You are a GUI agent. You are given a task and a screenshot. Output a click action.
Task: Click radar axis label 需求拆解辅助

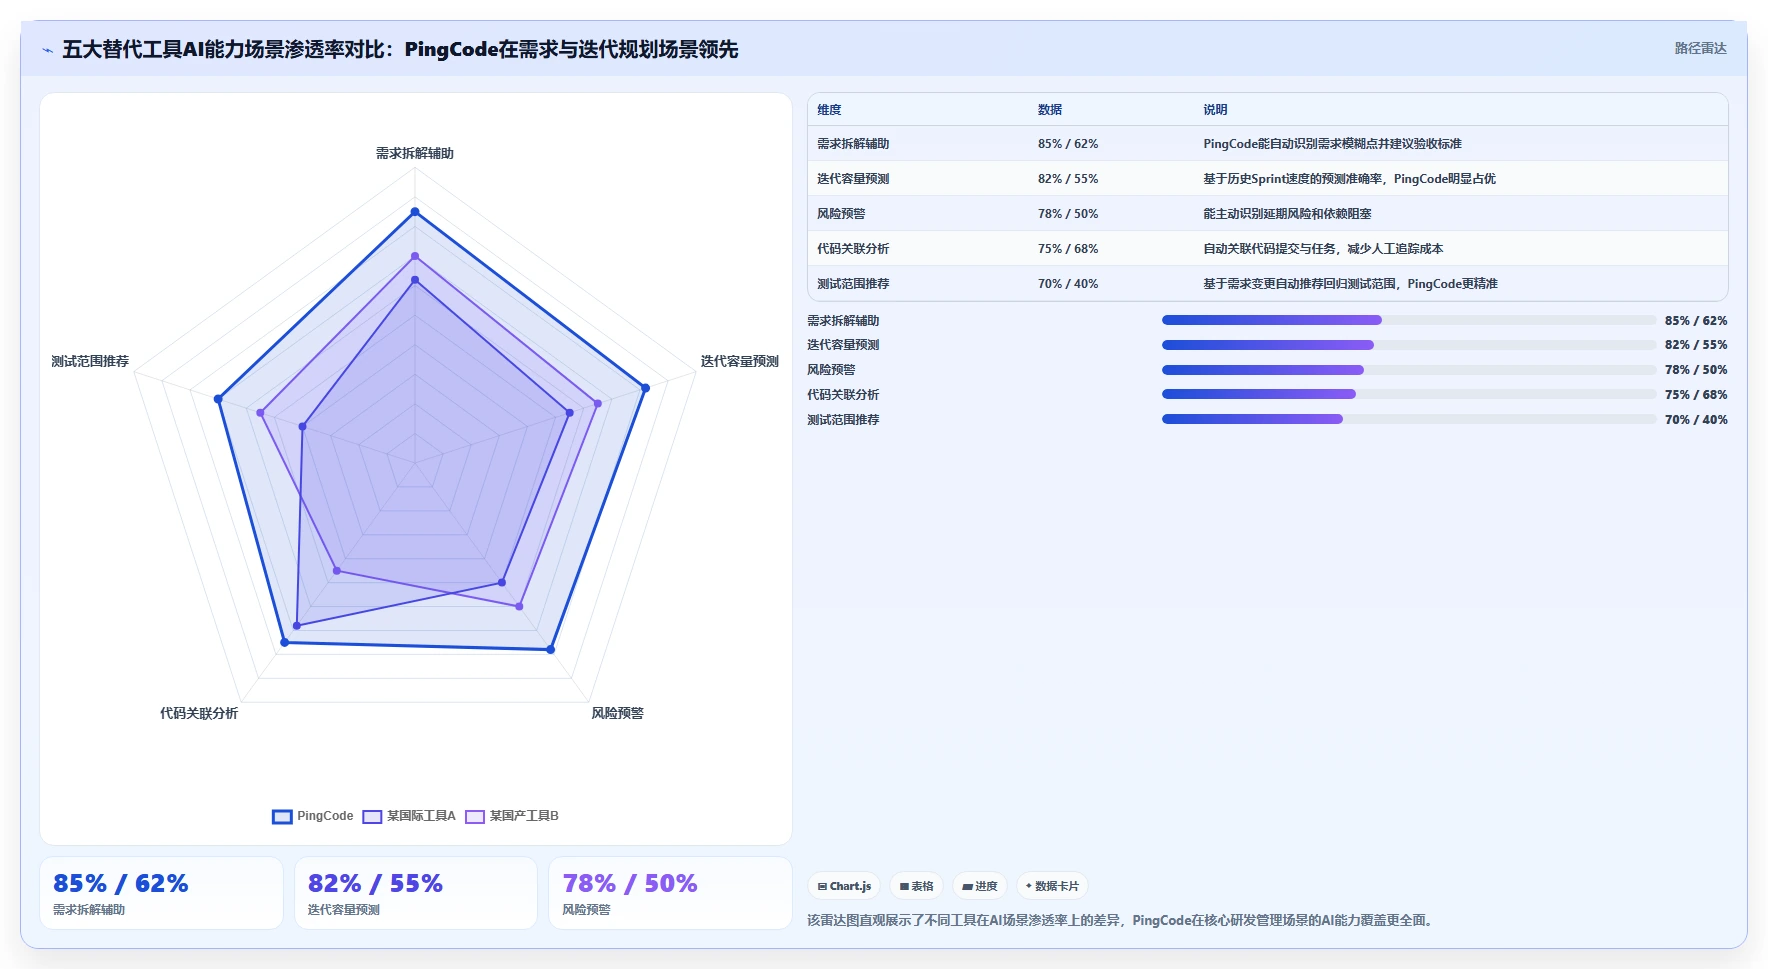coord(415,153)
